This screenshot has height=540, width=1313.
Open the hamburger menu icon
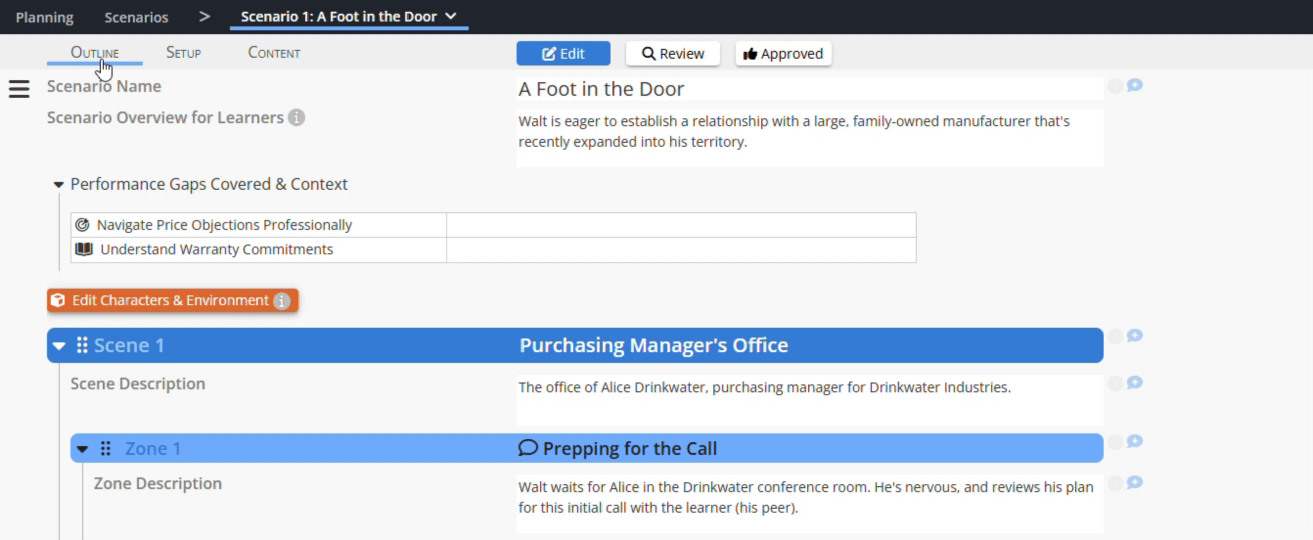click(x=19, y=89)
